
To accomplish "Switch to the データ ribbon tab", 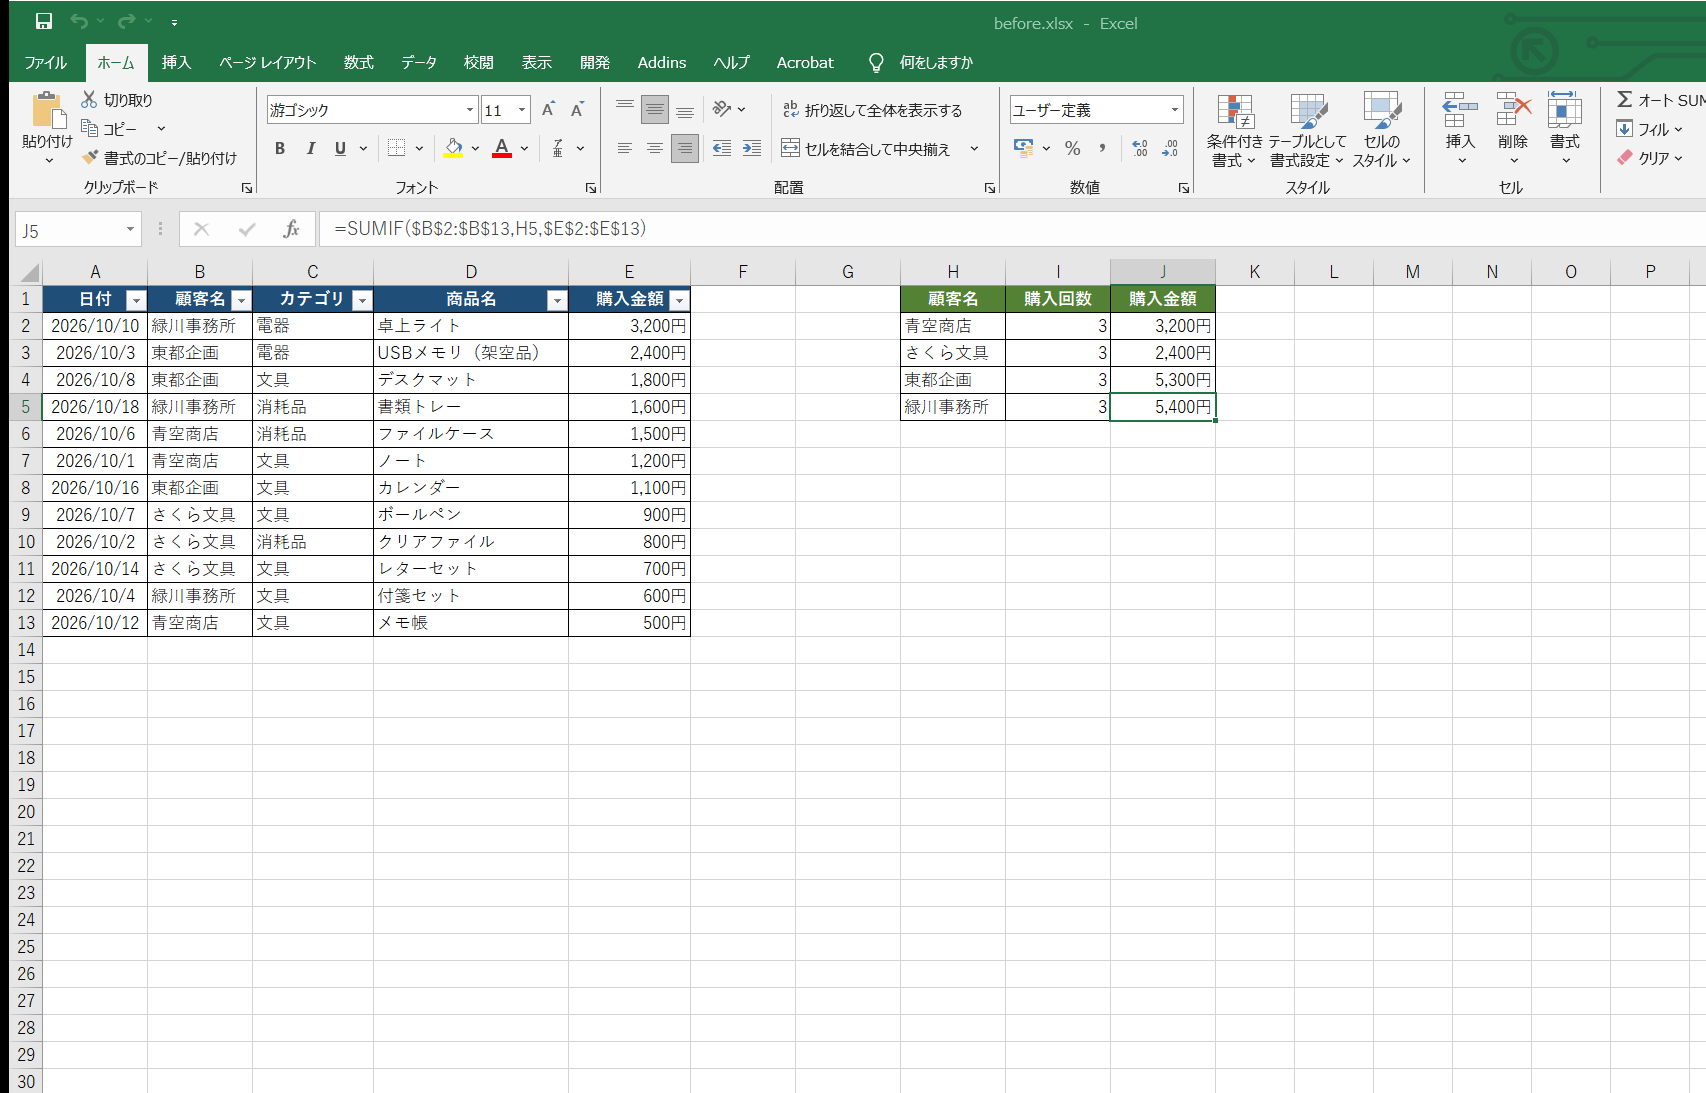I will pyautogui.click(x=419, y=62).
